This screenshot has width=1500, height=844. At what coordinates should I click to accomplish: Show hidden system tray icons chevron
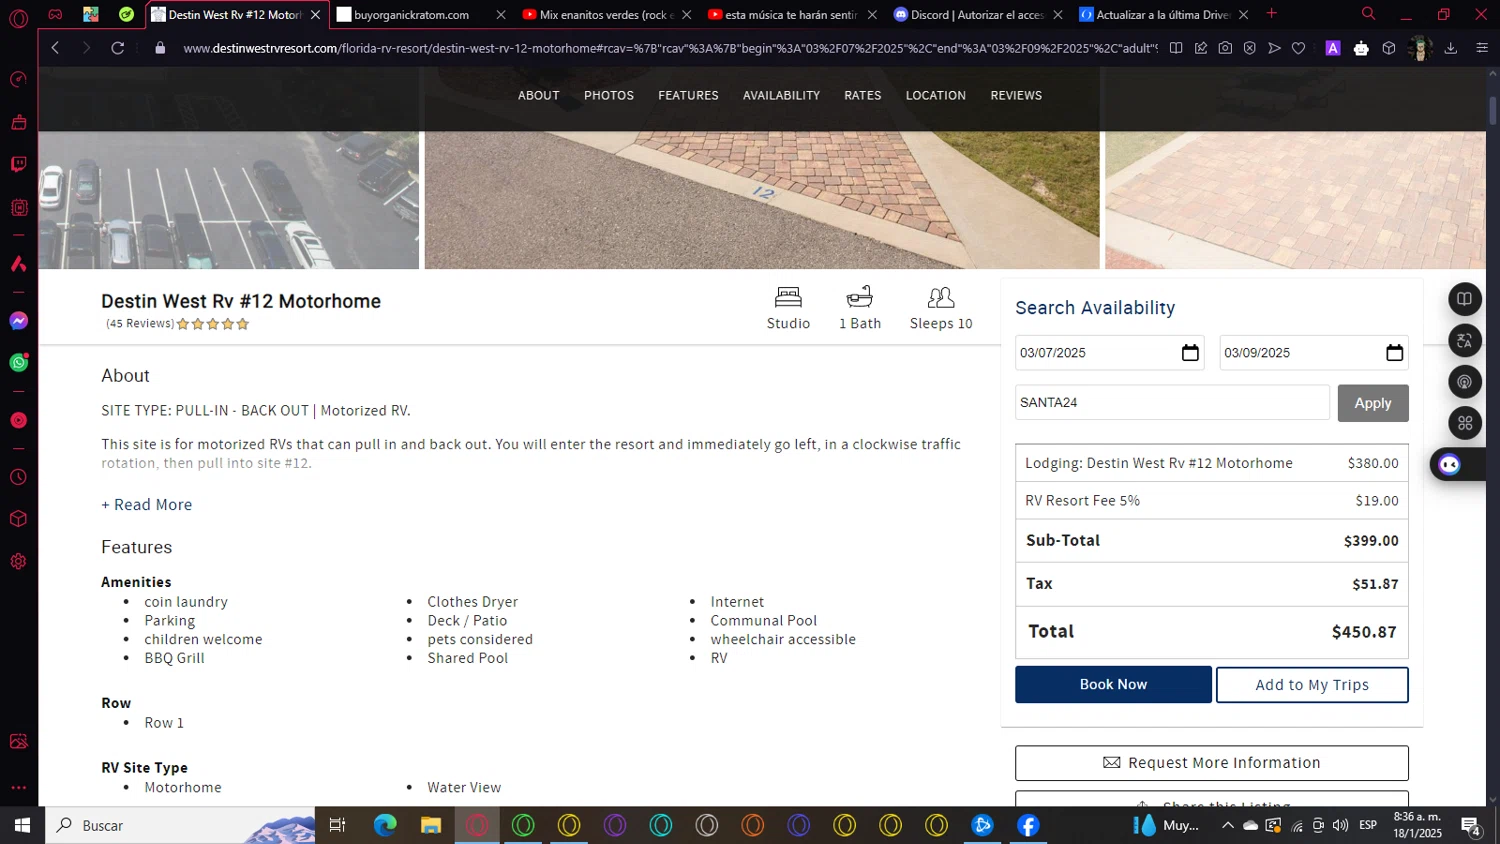tap(1228, 825)
